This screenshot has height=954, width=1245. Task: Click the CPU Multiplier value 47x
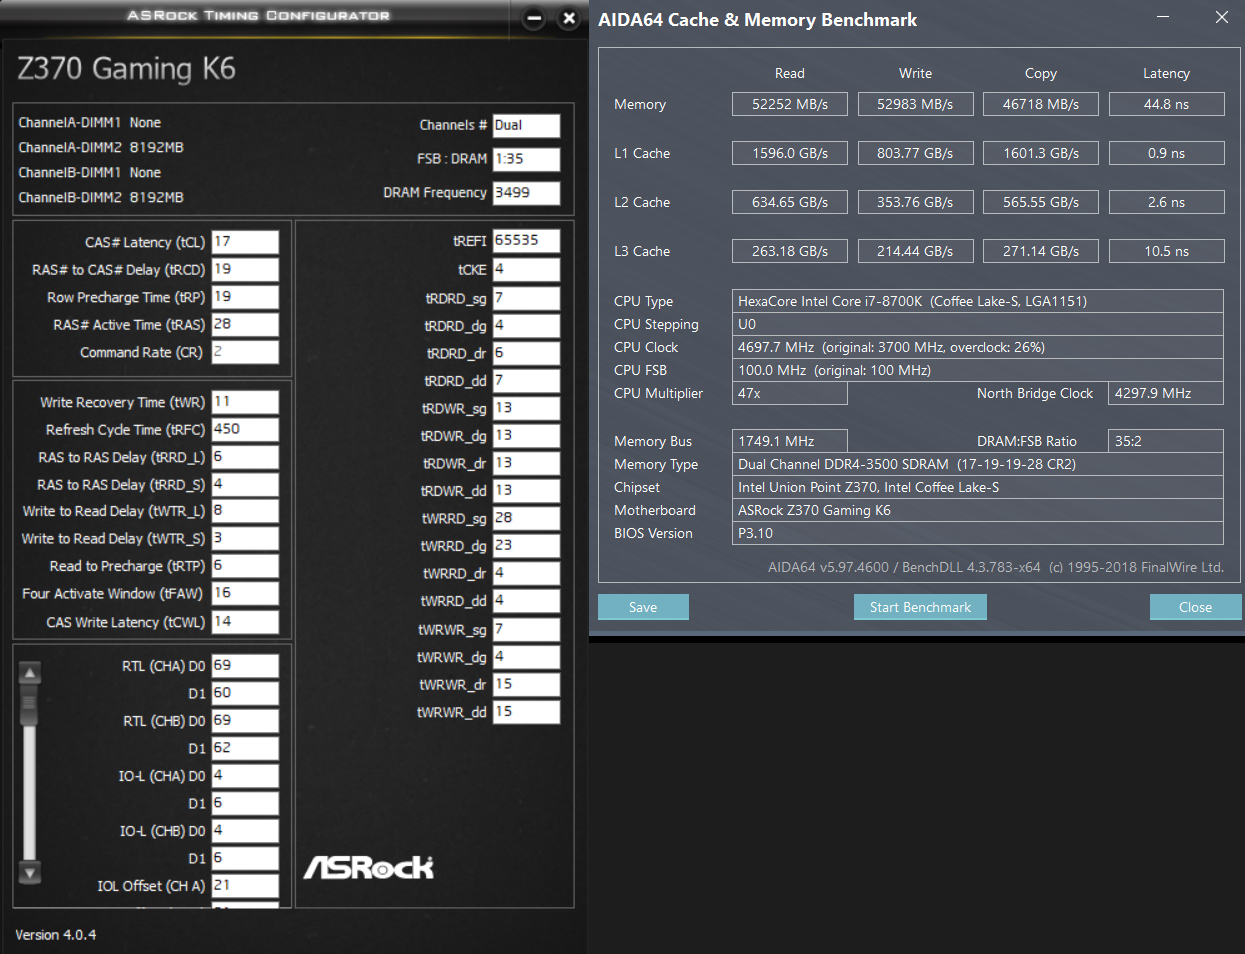790,393
